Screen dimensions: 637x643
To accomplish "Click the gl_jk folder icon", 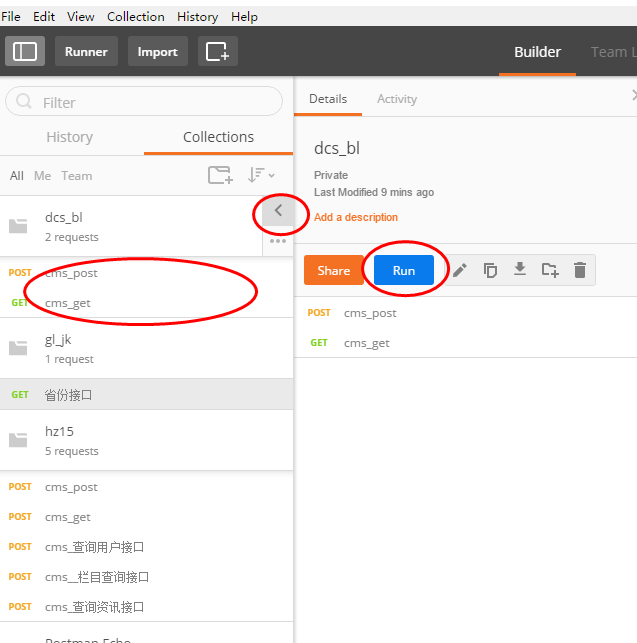I will point(18,348).
